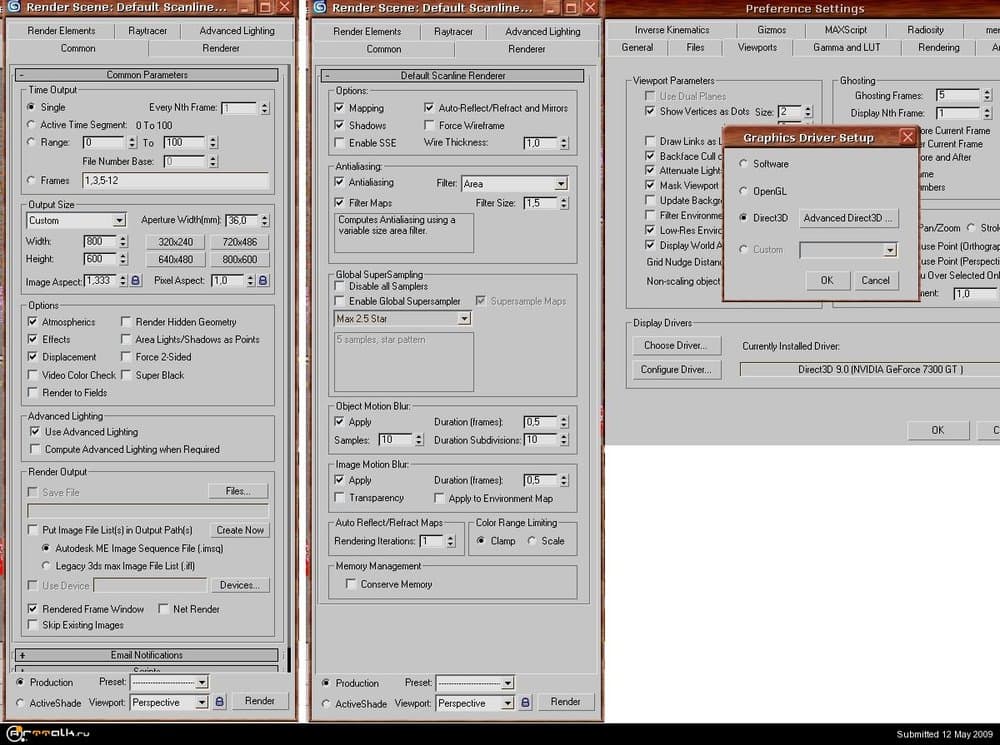Viewport: 1000px width, 745px height.
Task: Disable the Atmospherics checkbox
Action: point(34,322)
